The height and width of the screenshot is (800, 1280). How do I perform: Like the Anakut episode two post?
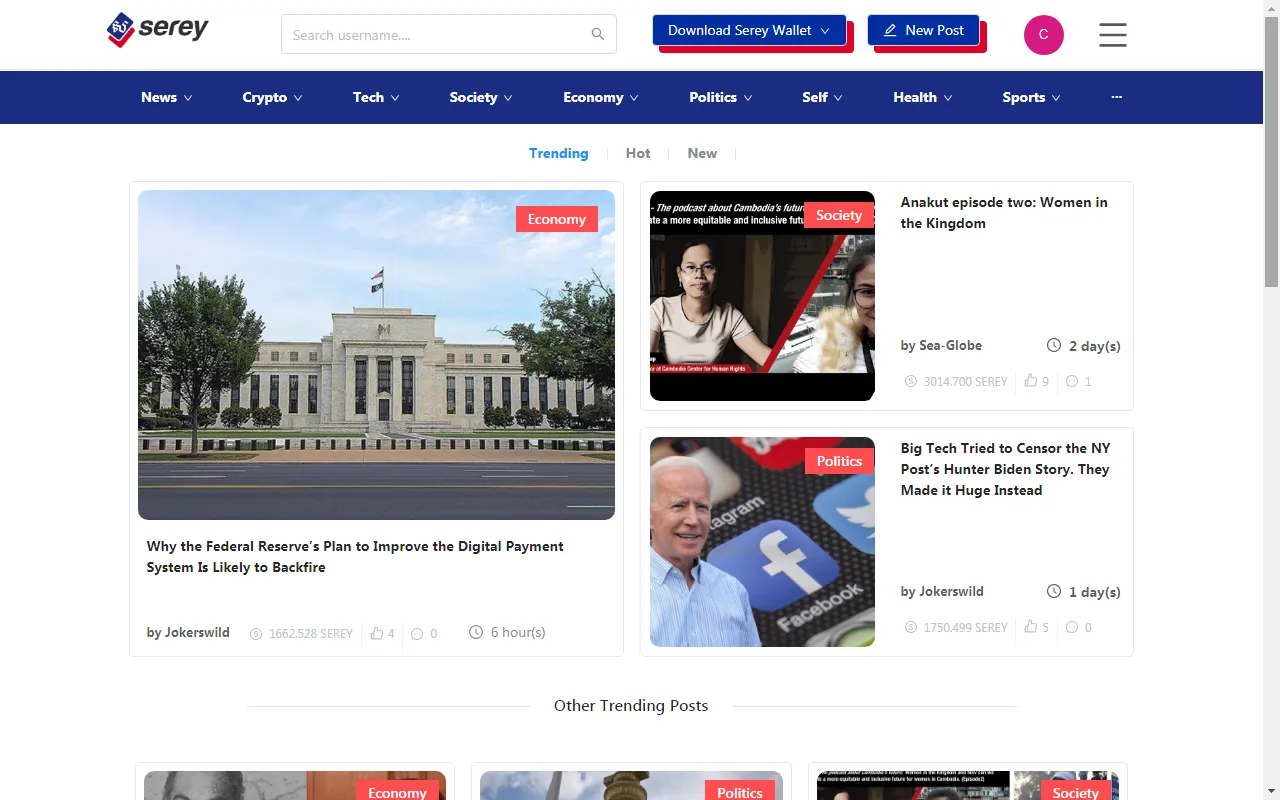click(x=1031, y=381)
